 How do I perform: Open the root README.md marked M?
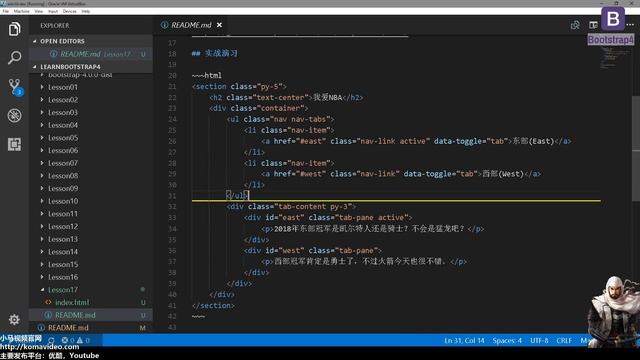click(x=91, y=327)
